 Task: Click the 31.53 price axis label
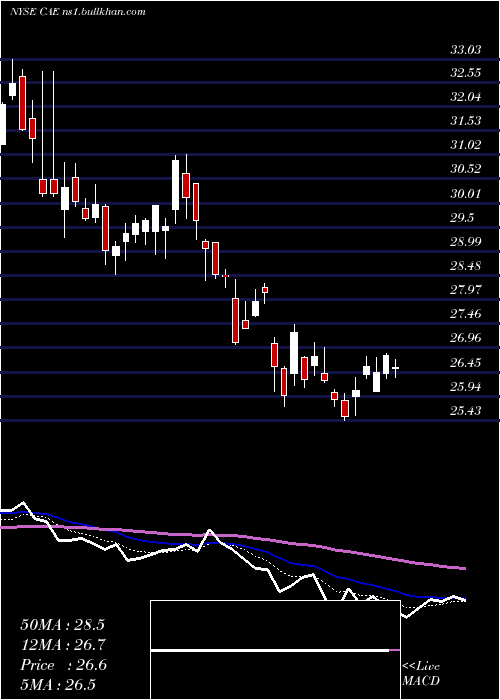466,121
